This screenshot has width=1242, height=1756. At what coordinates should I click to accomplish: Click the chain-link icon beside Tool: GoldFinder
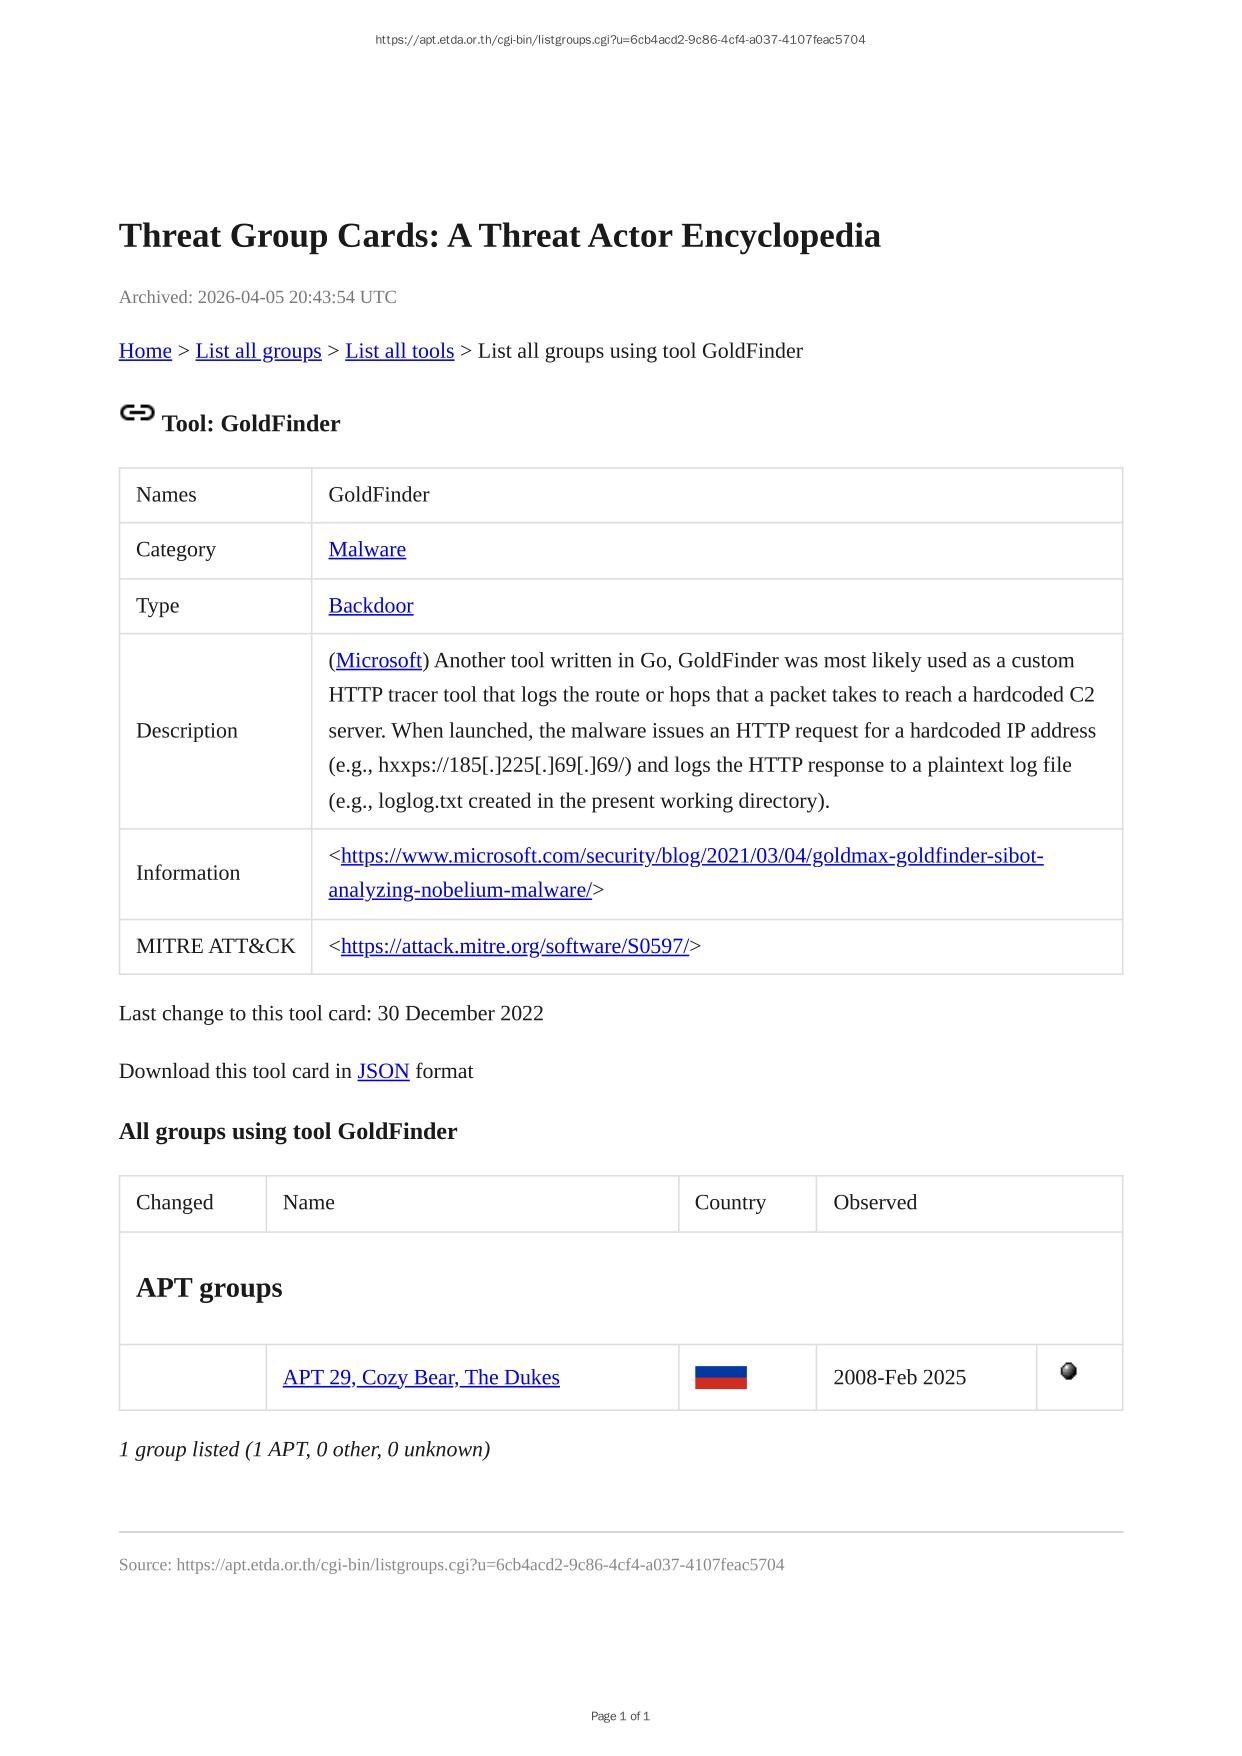click(137, 413)
